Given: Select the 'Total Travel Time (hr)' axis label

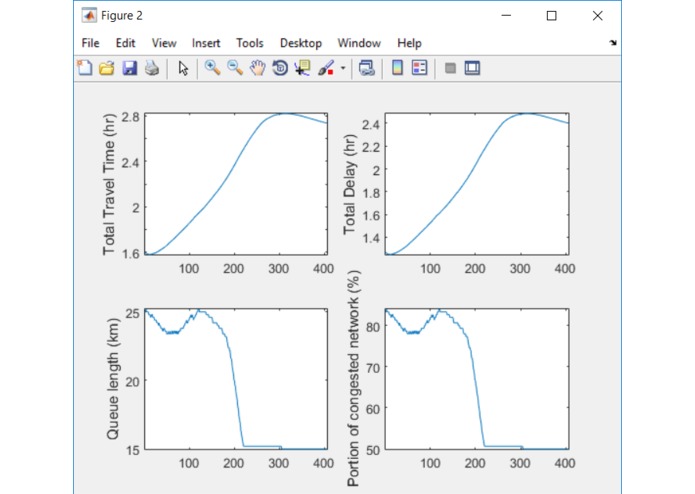Looking at the screenshot, I should [x=109, y=184].
